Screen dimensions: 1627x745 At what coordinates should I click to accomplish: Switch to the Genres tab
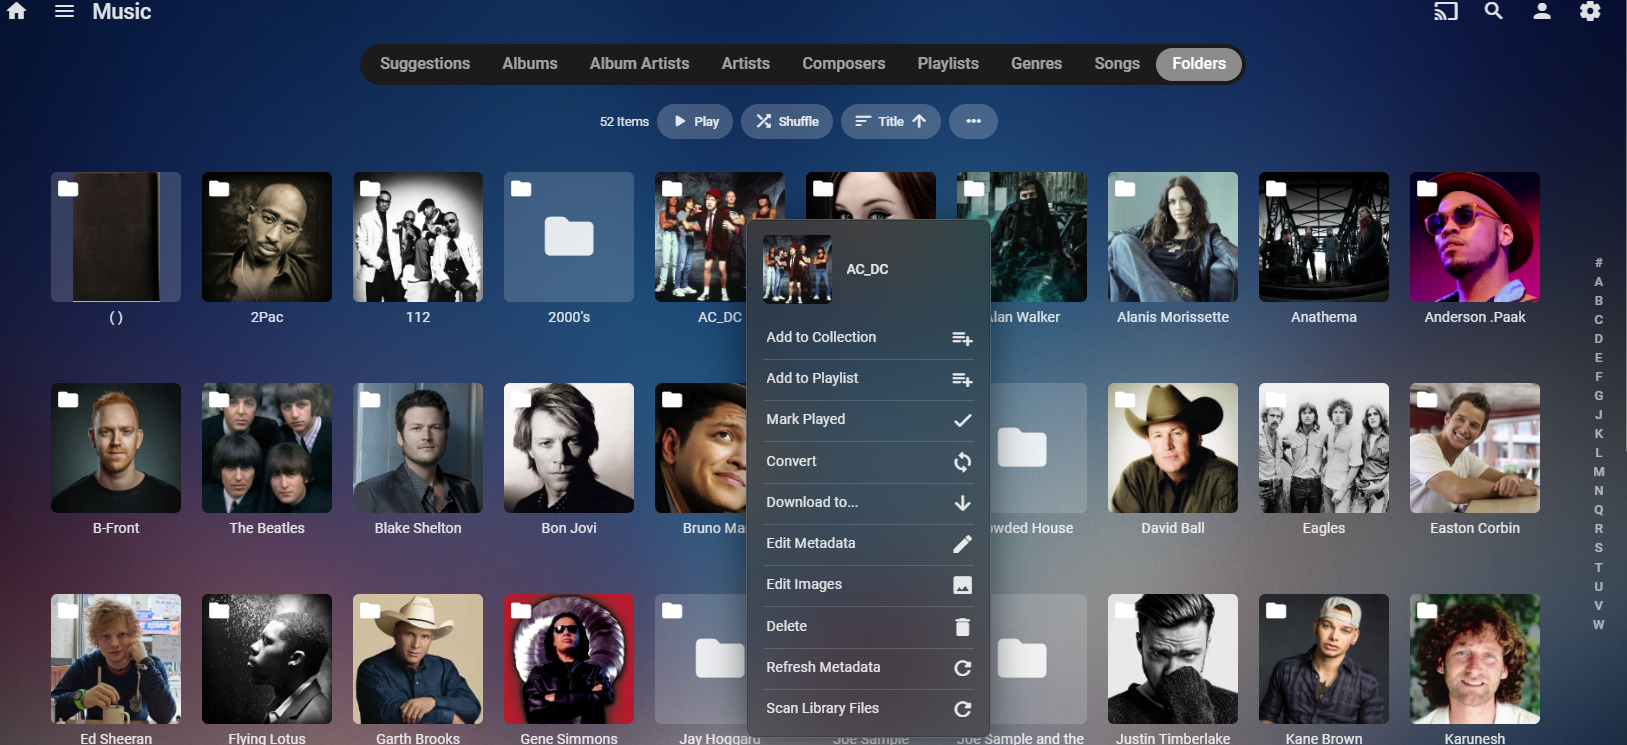pos(1036,64)
